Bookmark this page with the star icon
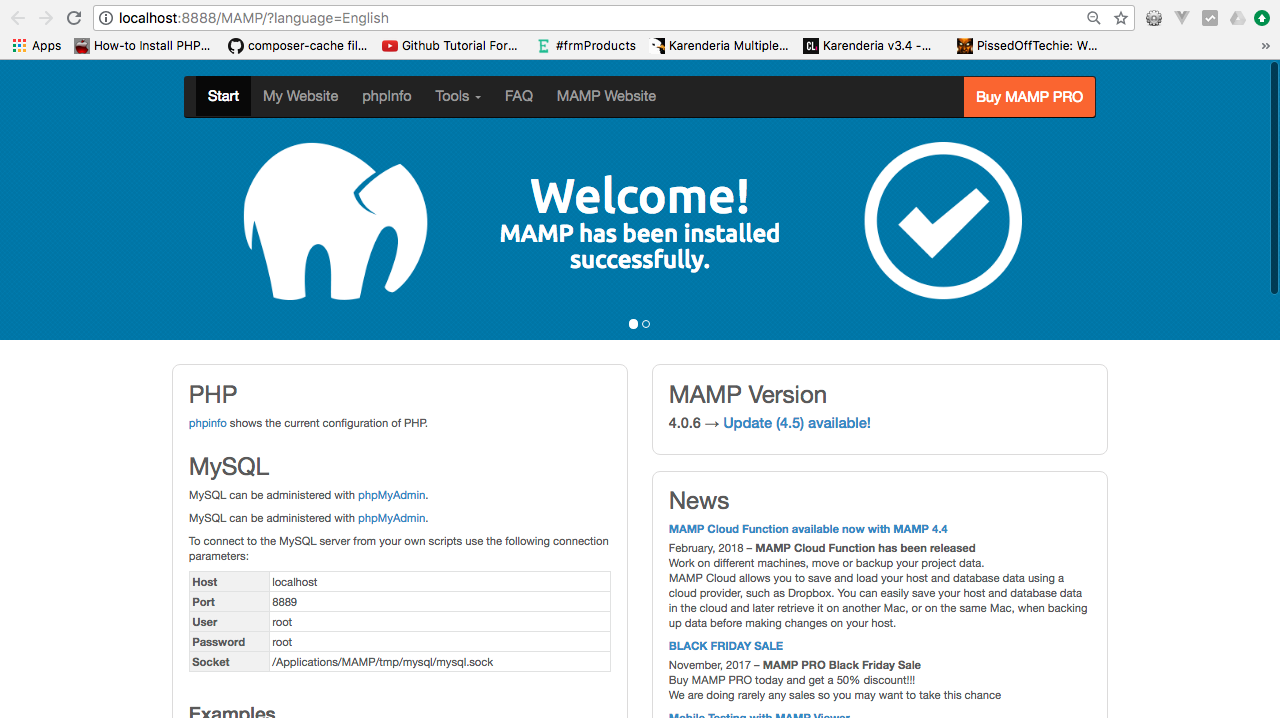Viewport: 1280px width, 718px height. [x=1121, y=18]
